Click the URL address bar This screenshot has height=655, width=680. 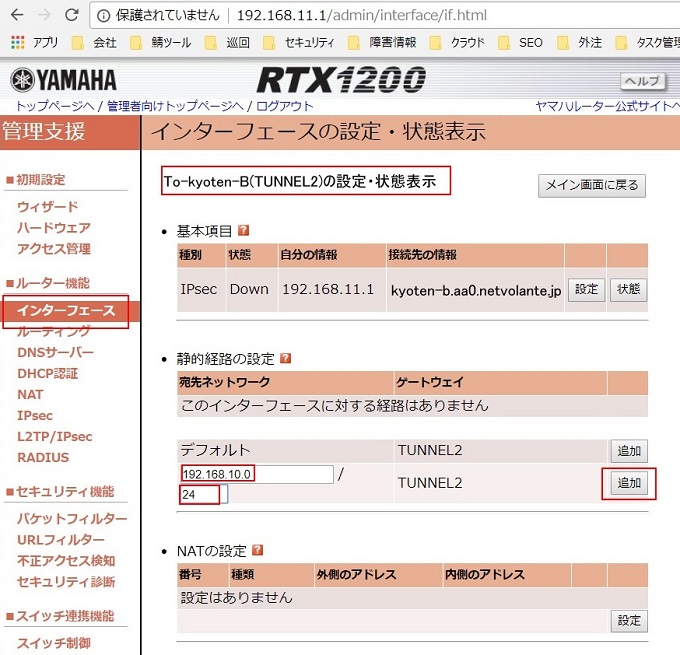[x=382, y=16]
